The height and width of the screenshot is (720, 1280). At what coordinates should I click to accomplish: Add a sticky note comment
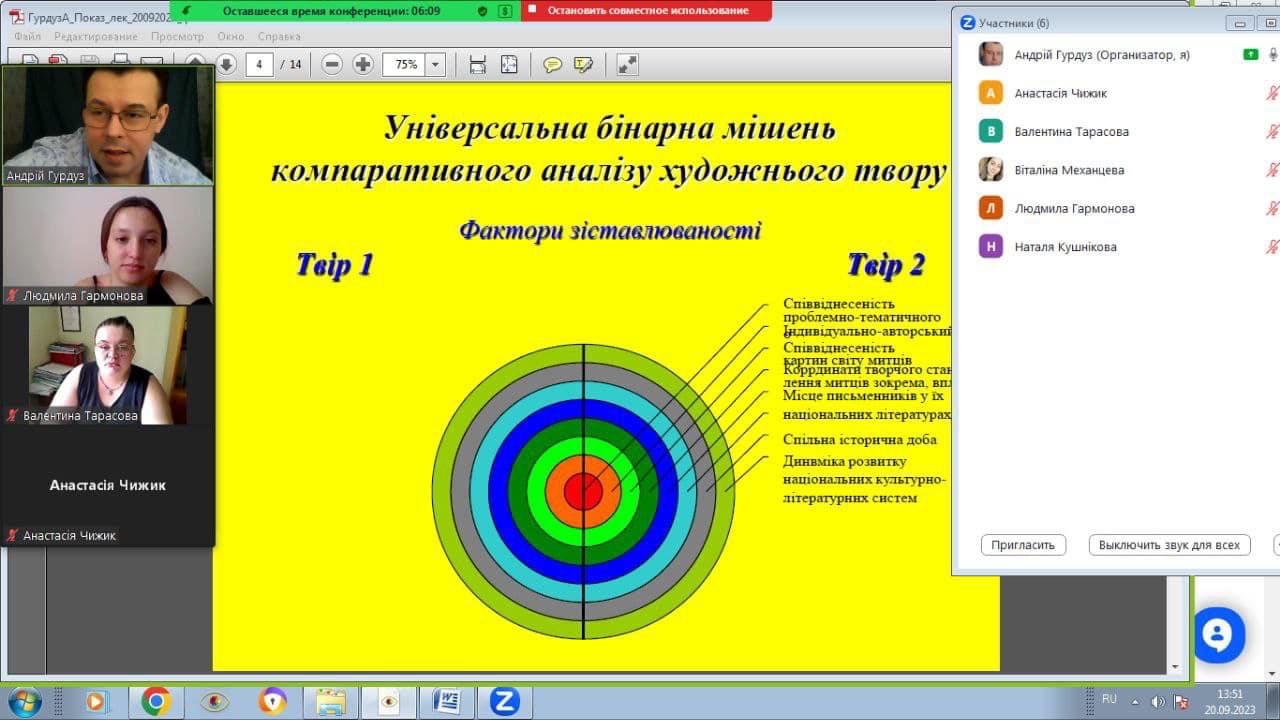pos(552,65)
